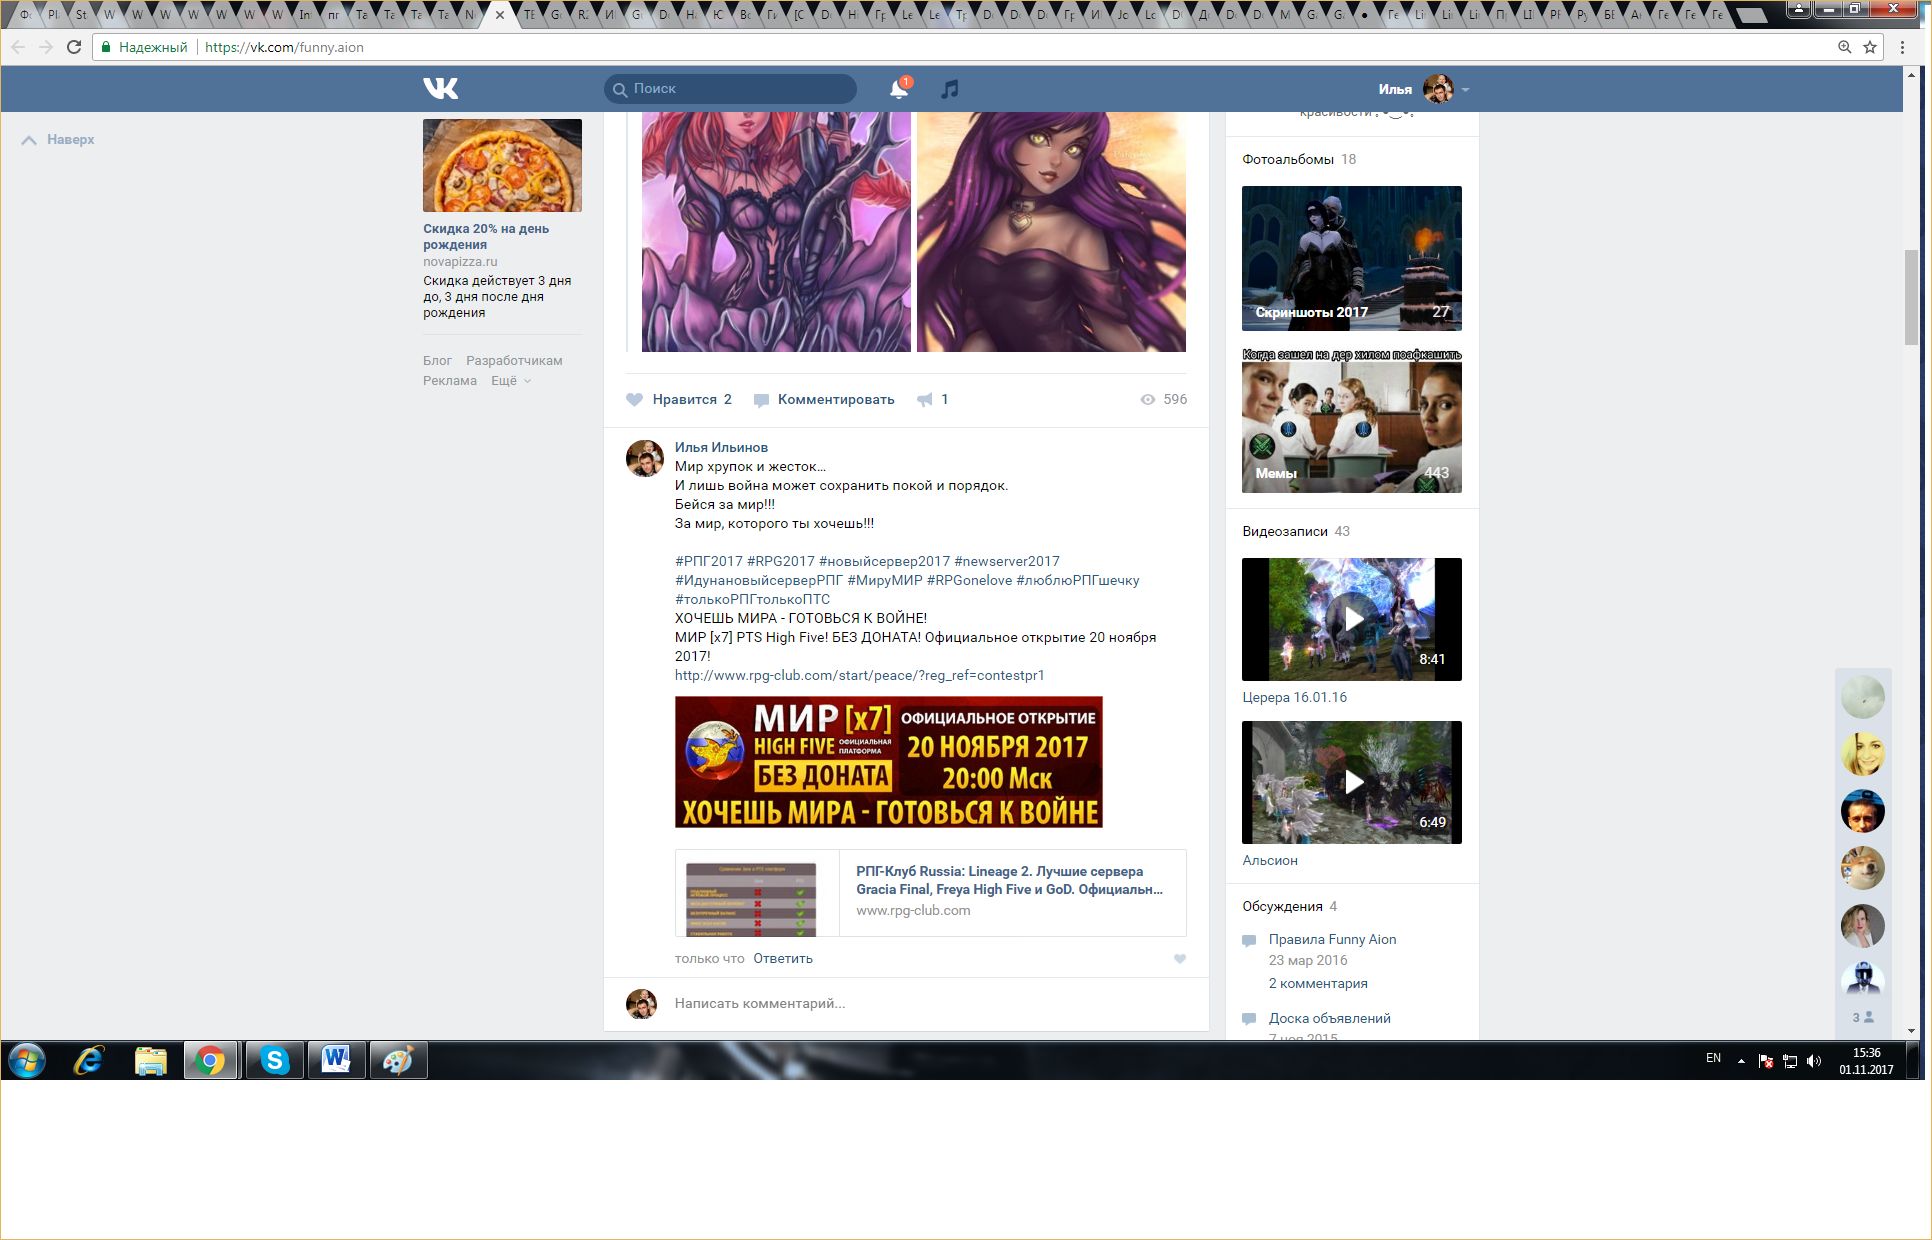Click the commenter avatar beside Илья Ильинов
Image resolution: width=1932 pixels, height=1240 pixels.
(645, 458)
